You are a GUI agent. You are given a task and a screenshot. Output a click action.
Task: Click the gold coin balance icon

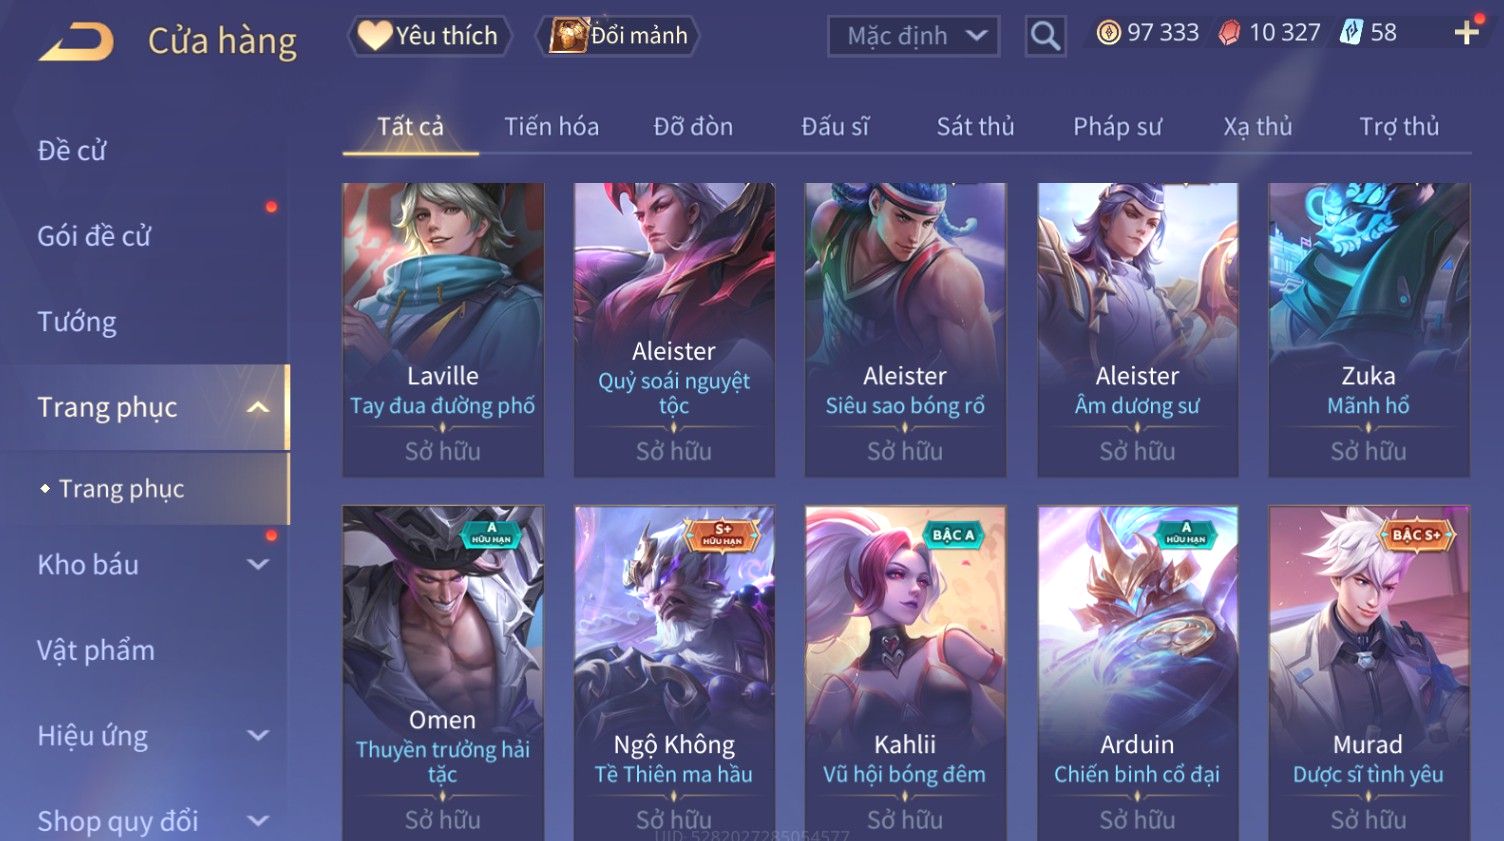click(1108, 33)
